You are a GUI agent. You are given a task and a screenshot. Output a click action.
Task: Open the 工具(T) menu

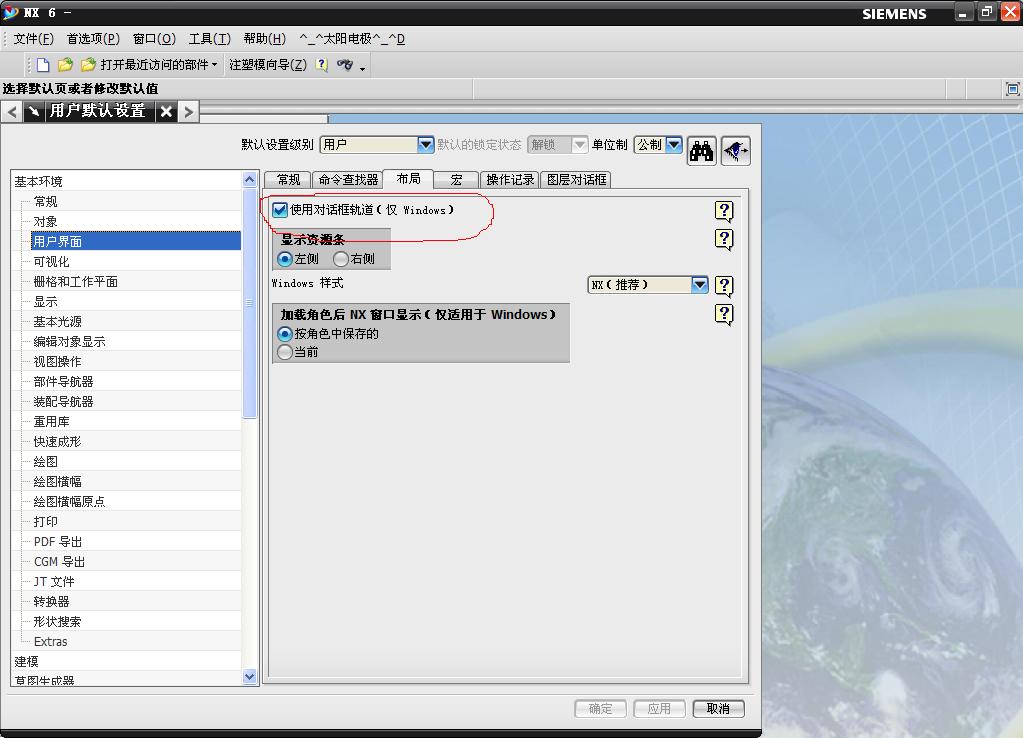209,39
